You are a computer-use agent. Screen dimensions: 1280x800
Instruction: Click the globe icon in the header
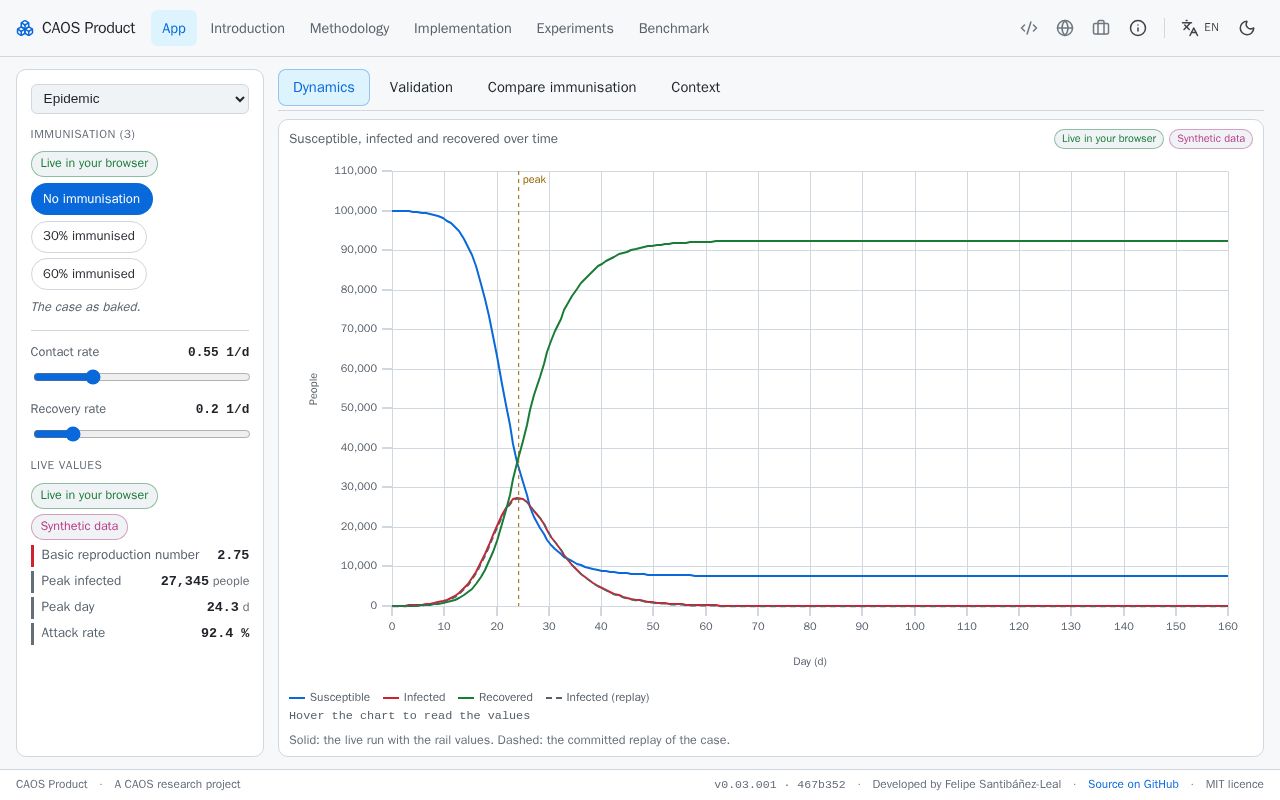pyautogui.click(x=1065, y=28)
